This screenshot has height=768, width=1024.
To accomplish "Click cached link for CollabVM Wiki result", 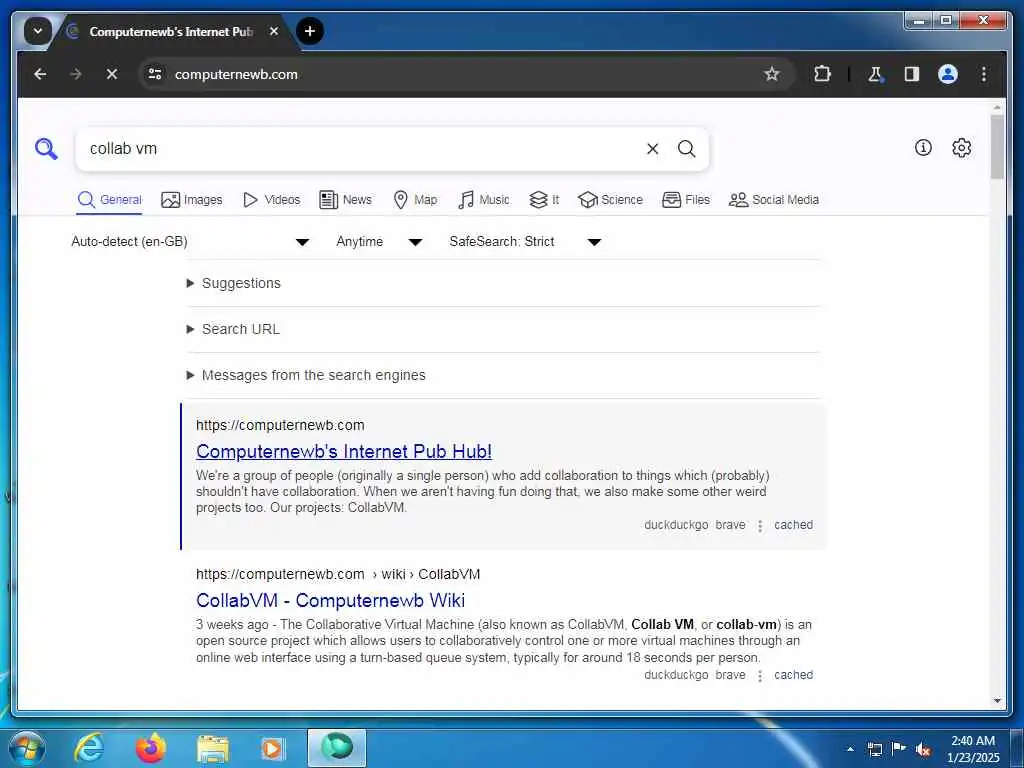I will coord(793,675).
